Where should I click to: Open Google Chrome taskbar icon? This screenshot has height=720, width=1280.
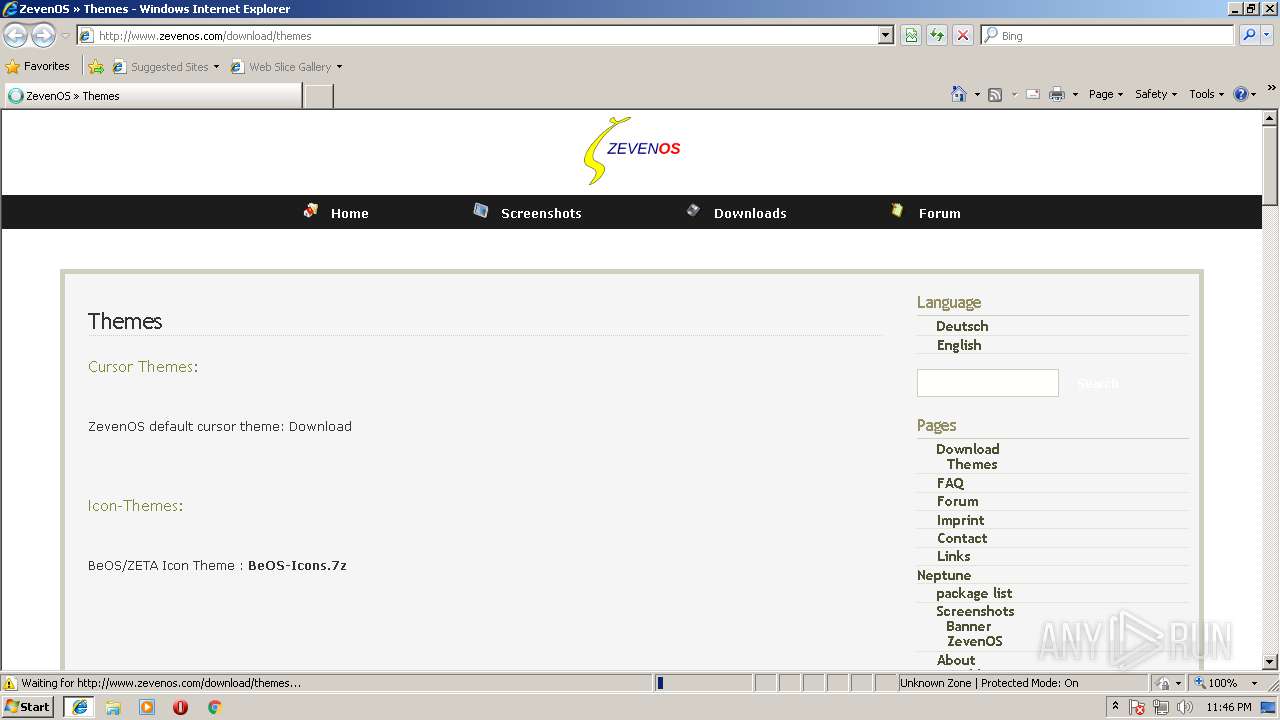coord(214,707)
